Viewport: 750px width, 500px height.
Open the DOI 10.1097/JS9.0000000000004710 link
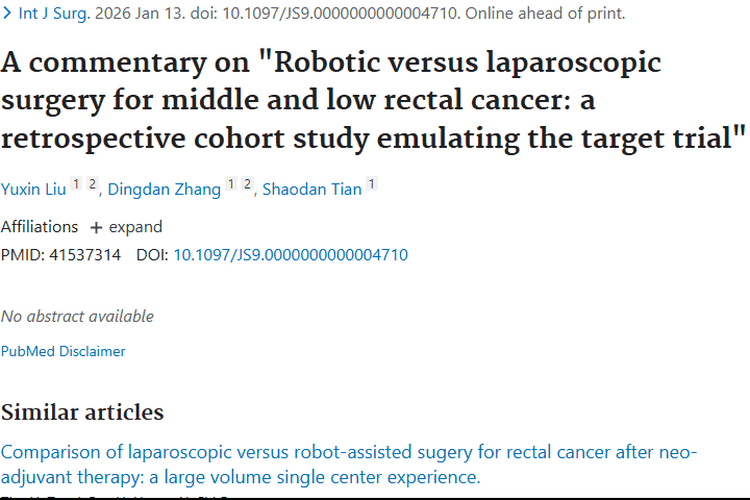(x=290, y=255)
